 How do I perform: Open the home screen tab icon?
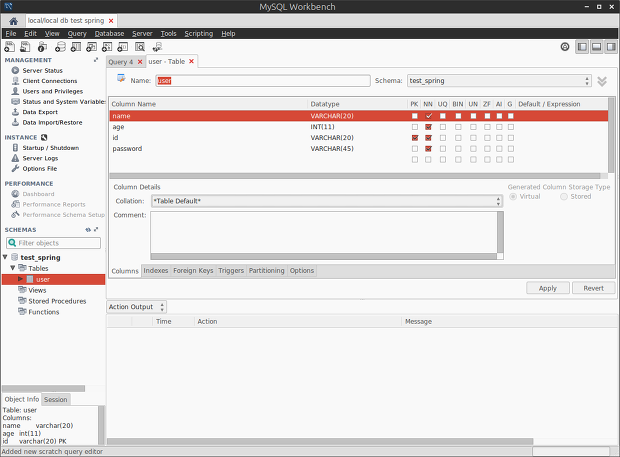point(13,21)
